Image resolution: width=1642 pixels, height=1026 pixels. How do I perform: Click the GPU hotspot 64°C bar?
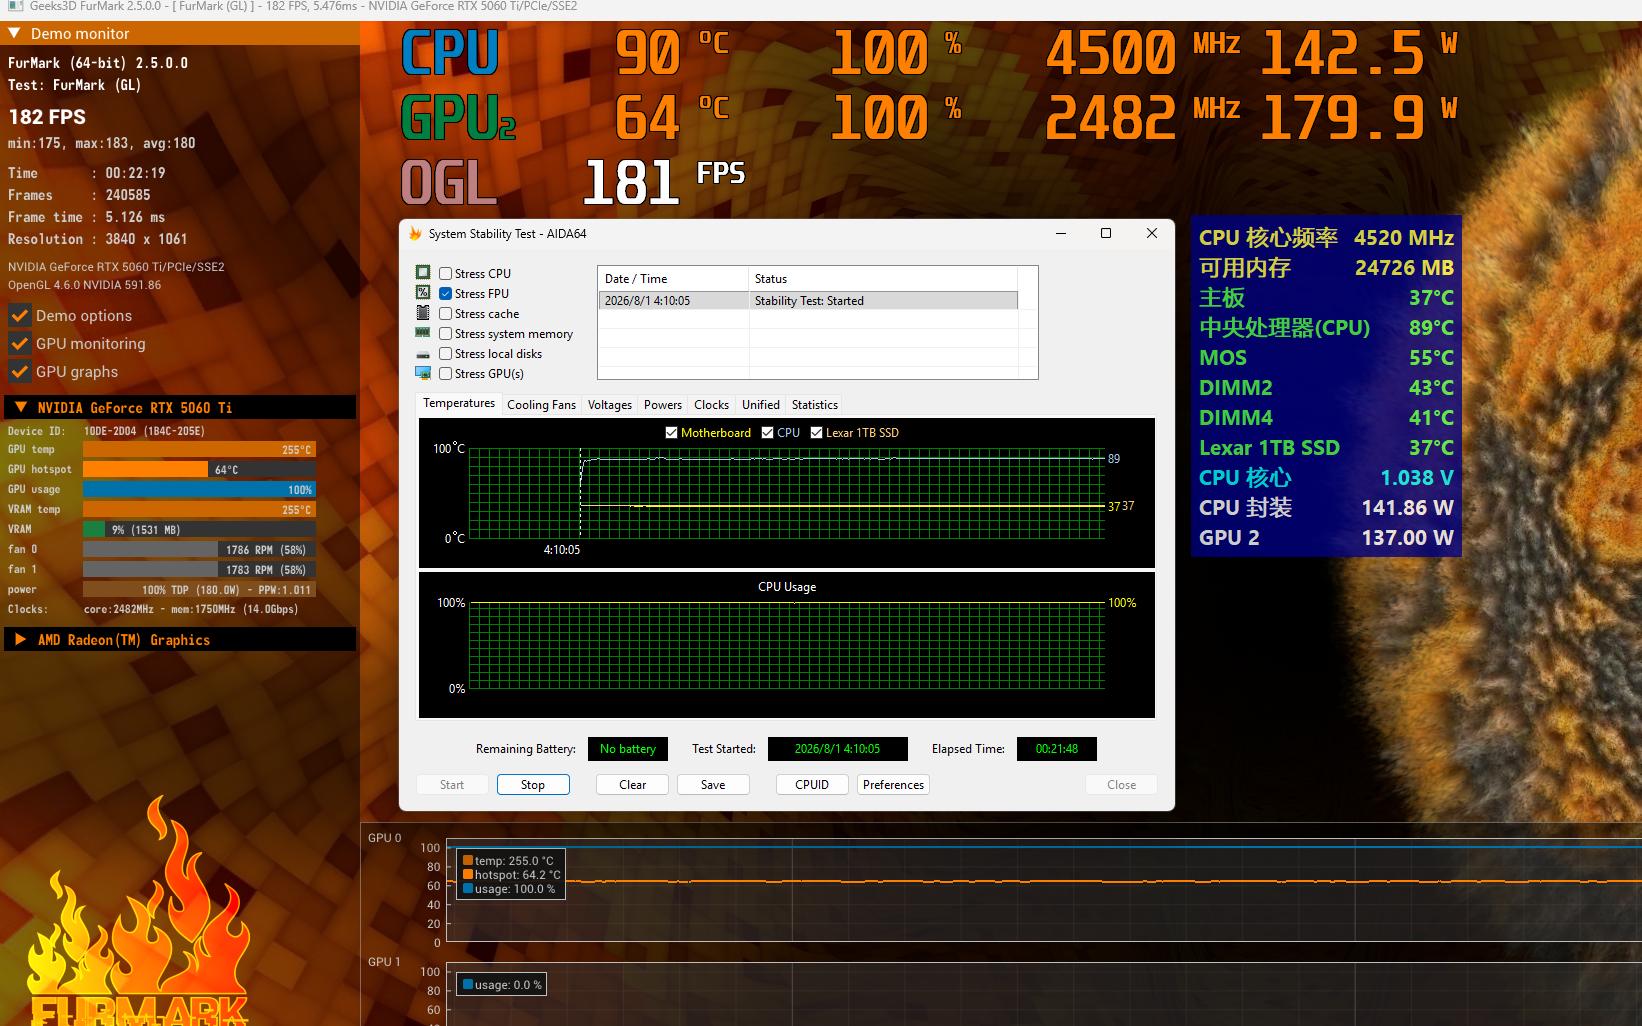coord(199,469)
